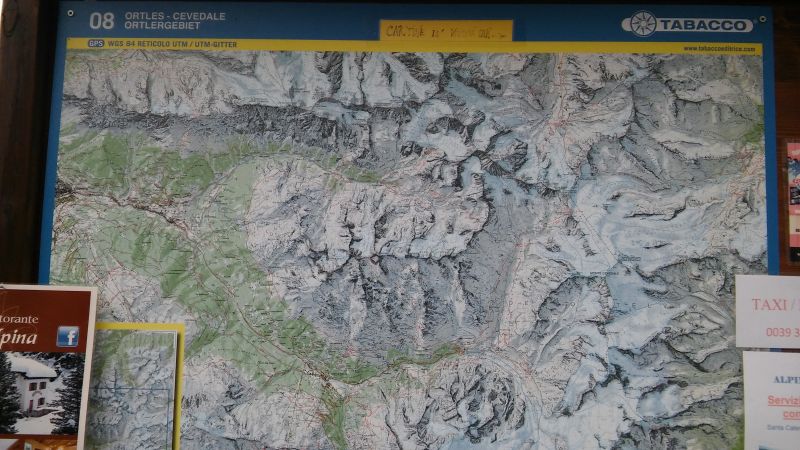Click the map sheet number 08
Image resolution: width=800 pixels, height=450 pixels.
[x=102, y=21]
